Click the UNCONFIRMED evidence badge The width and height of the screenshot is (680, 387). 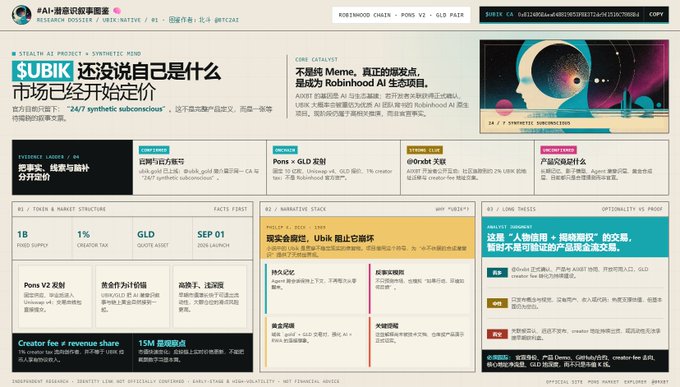tap(558, 150)
